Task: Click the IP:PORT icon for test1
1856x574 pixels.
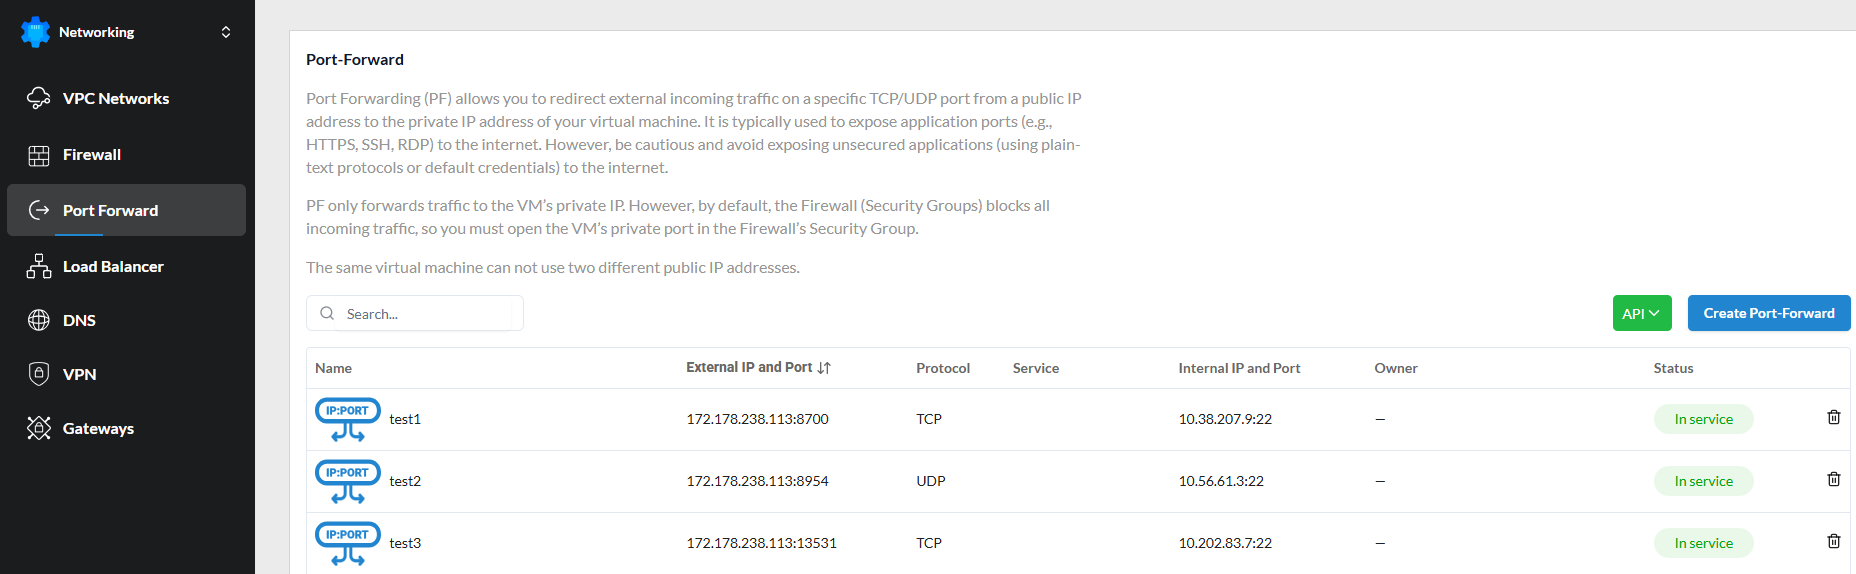Action: tap(347, 419)
